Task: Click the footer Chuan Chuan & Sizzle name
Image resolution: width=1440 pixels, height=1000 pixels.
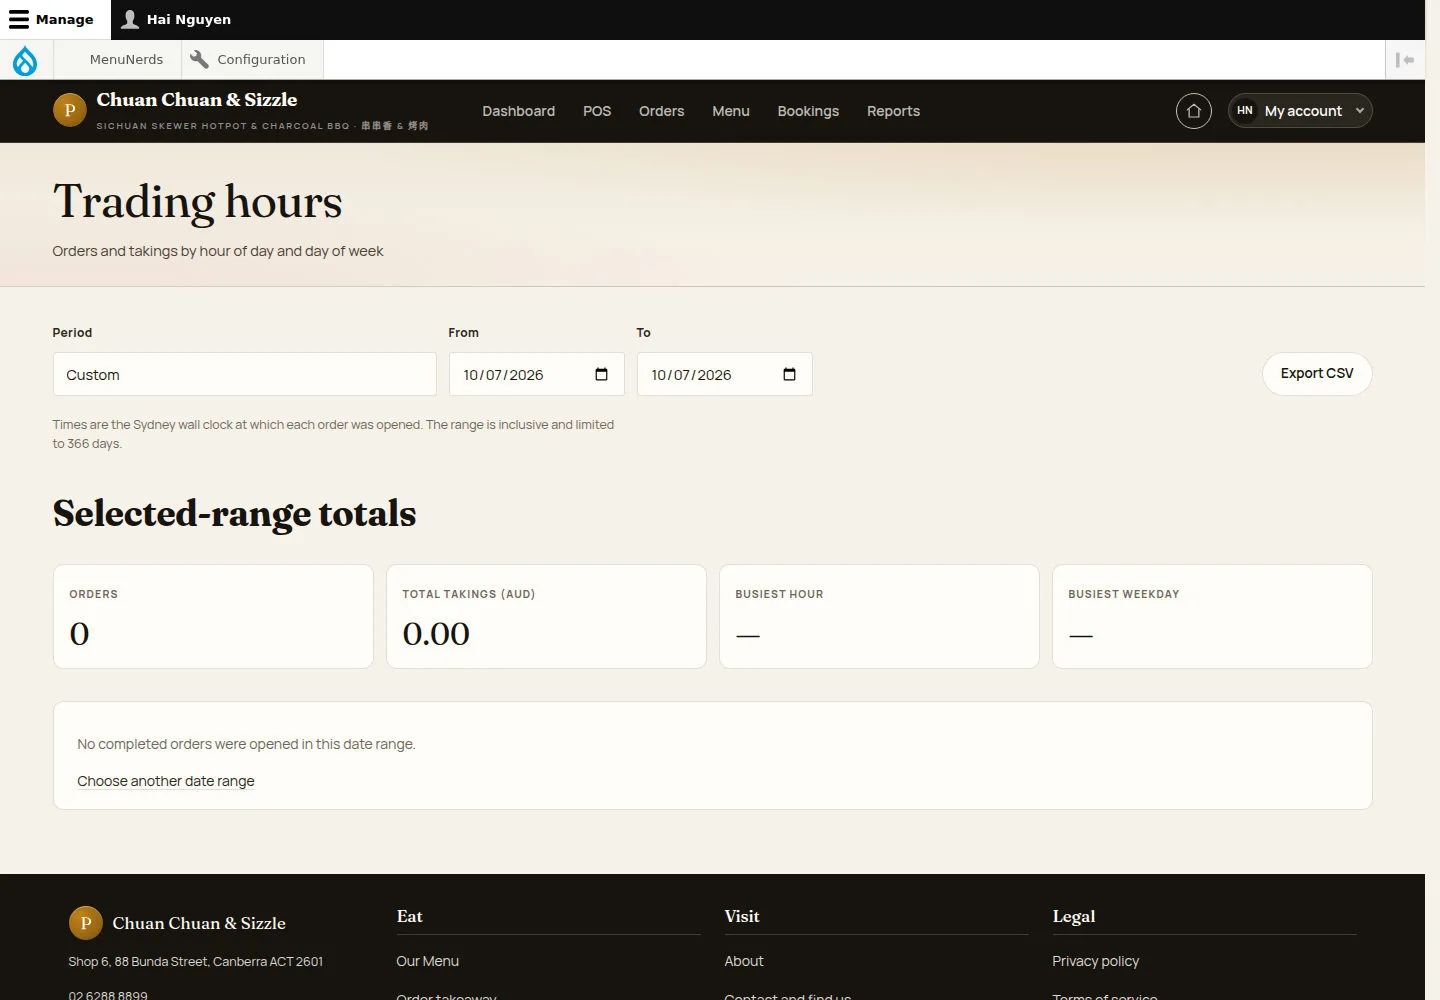Action: tap(199, 923)
